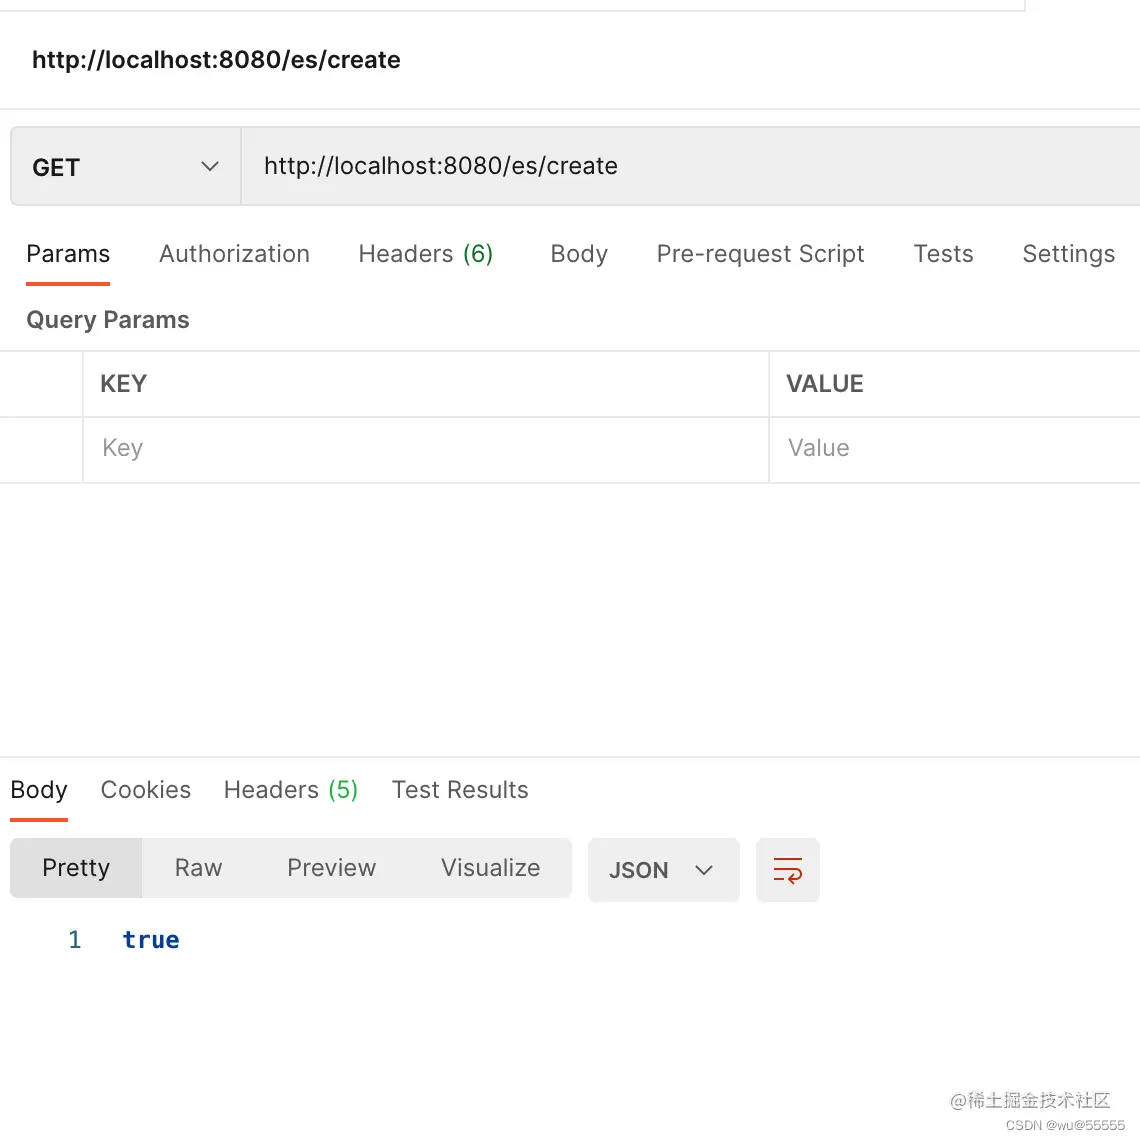
Task: Open the request Headers (6) tab
Action: [x=425, y=254]
